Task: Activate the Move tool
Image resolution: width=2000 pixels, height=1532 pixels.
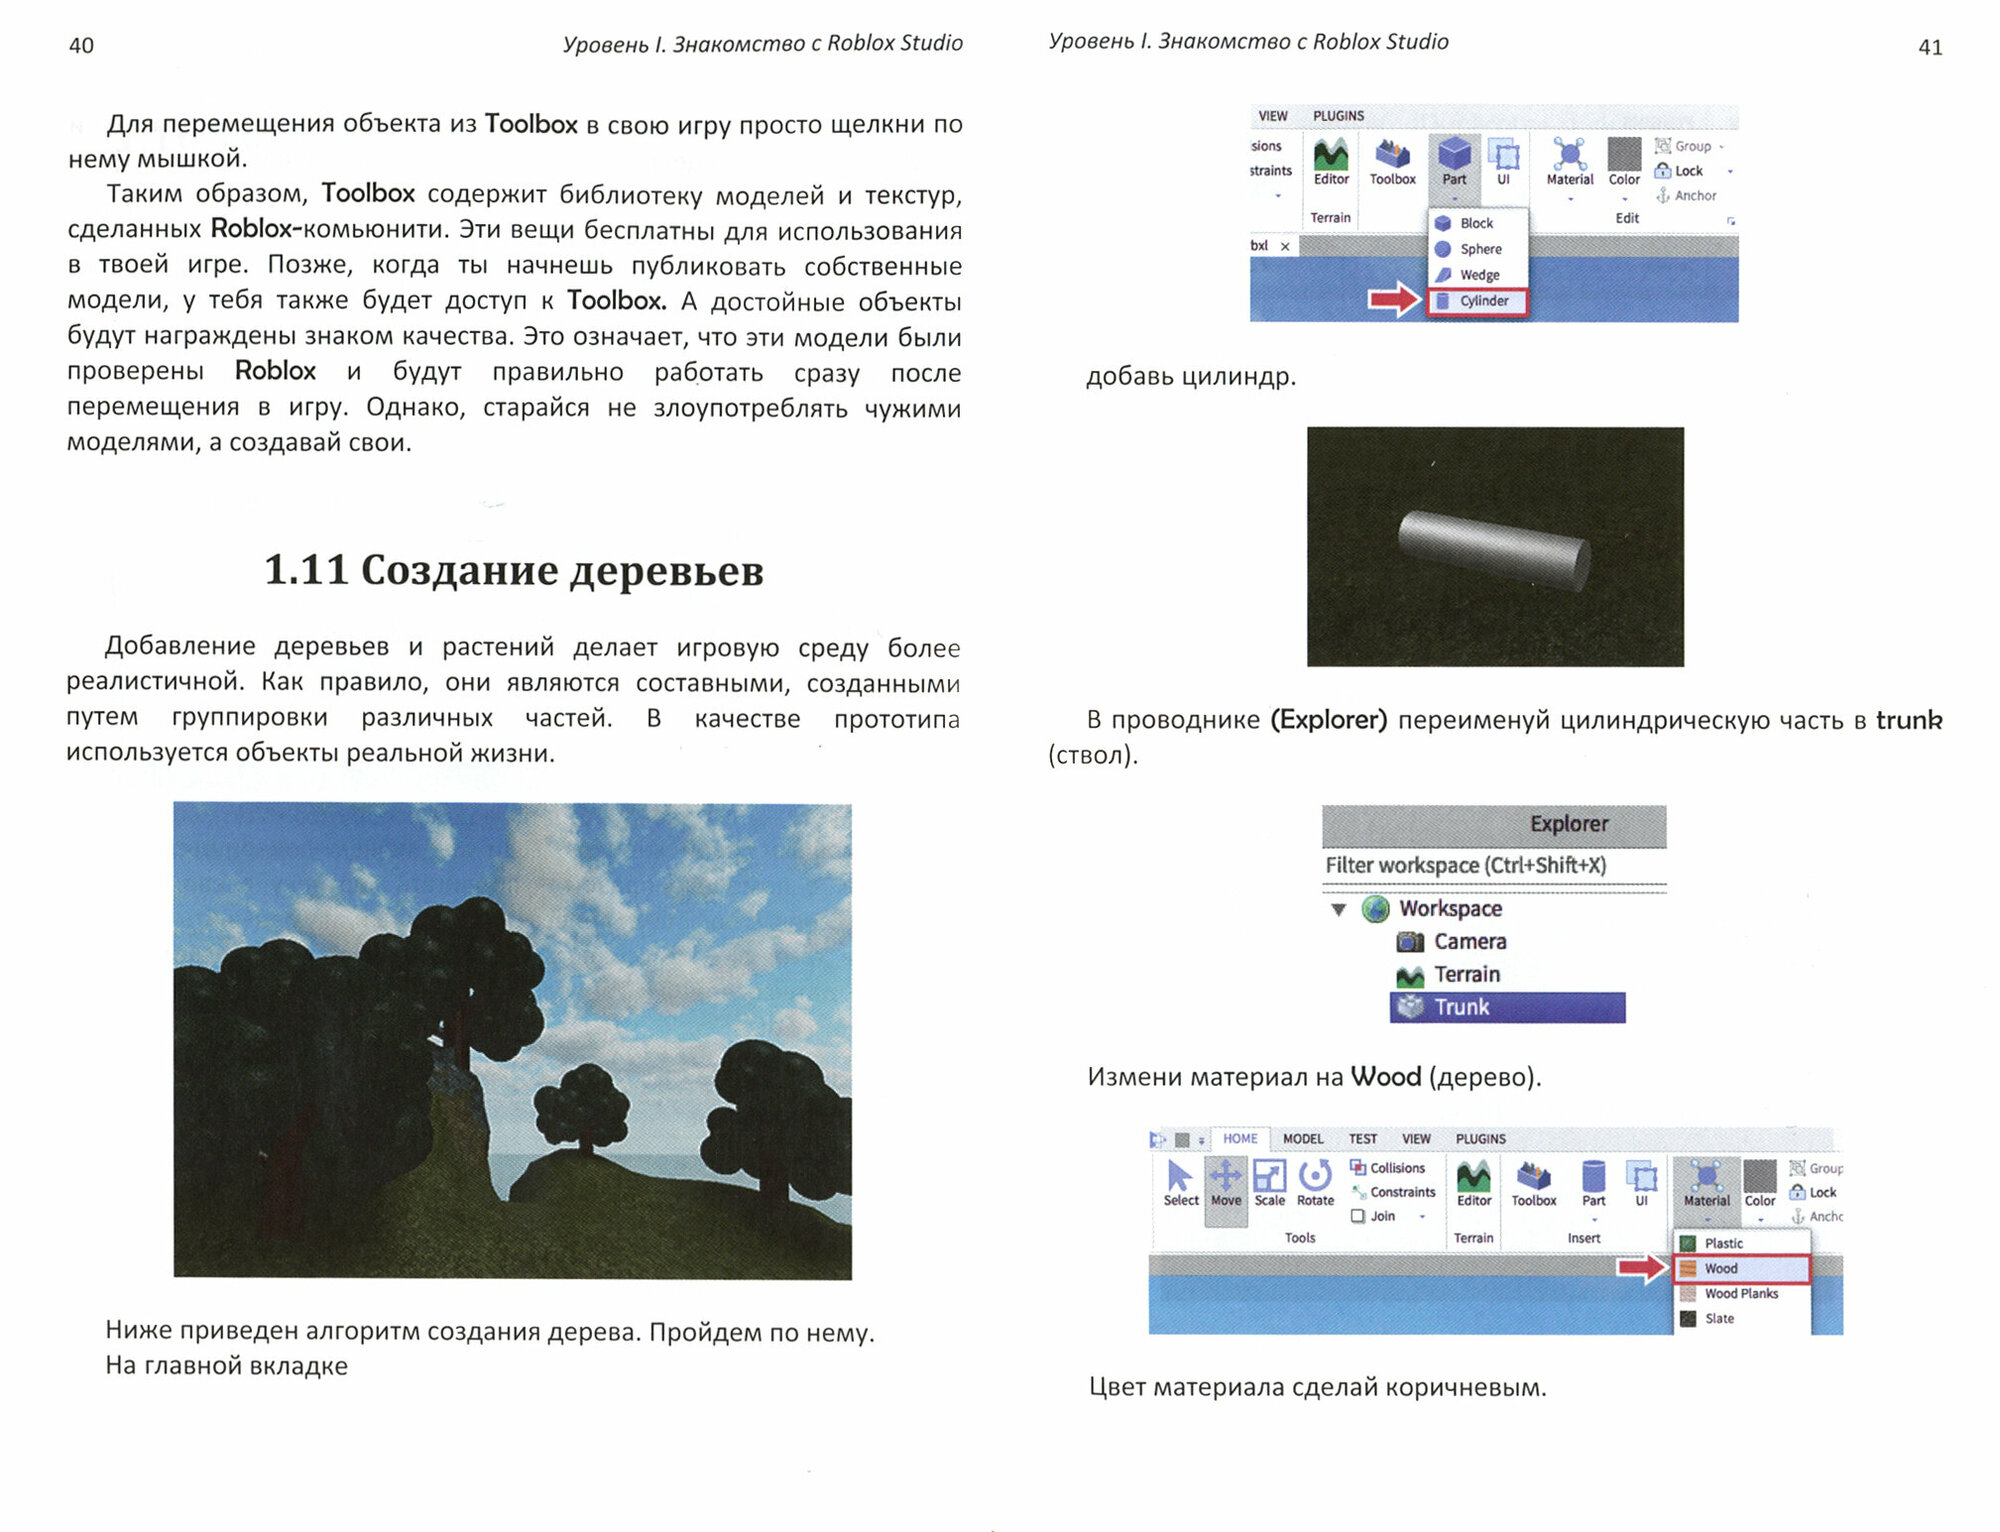Action: [x=1225, y=1183]
